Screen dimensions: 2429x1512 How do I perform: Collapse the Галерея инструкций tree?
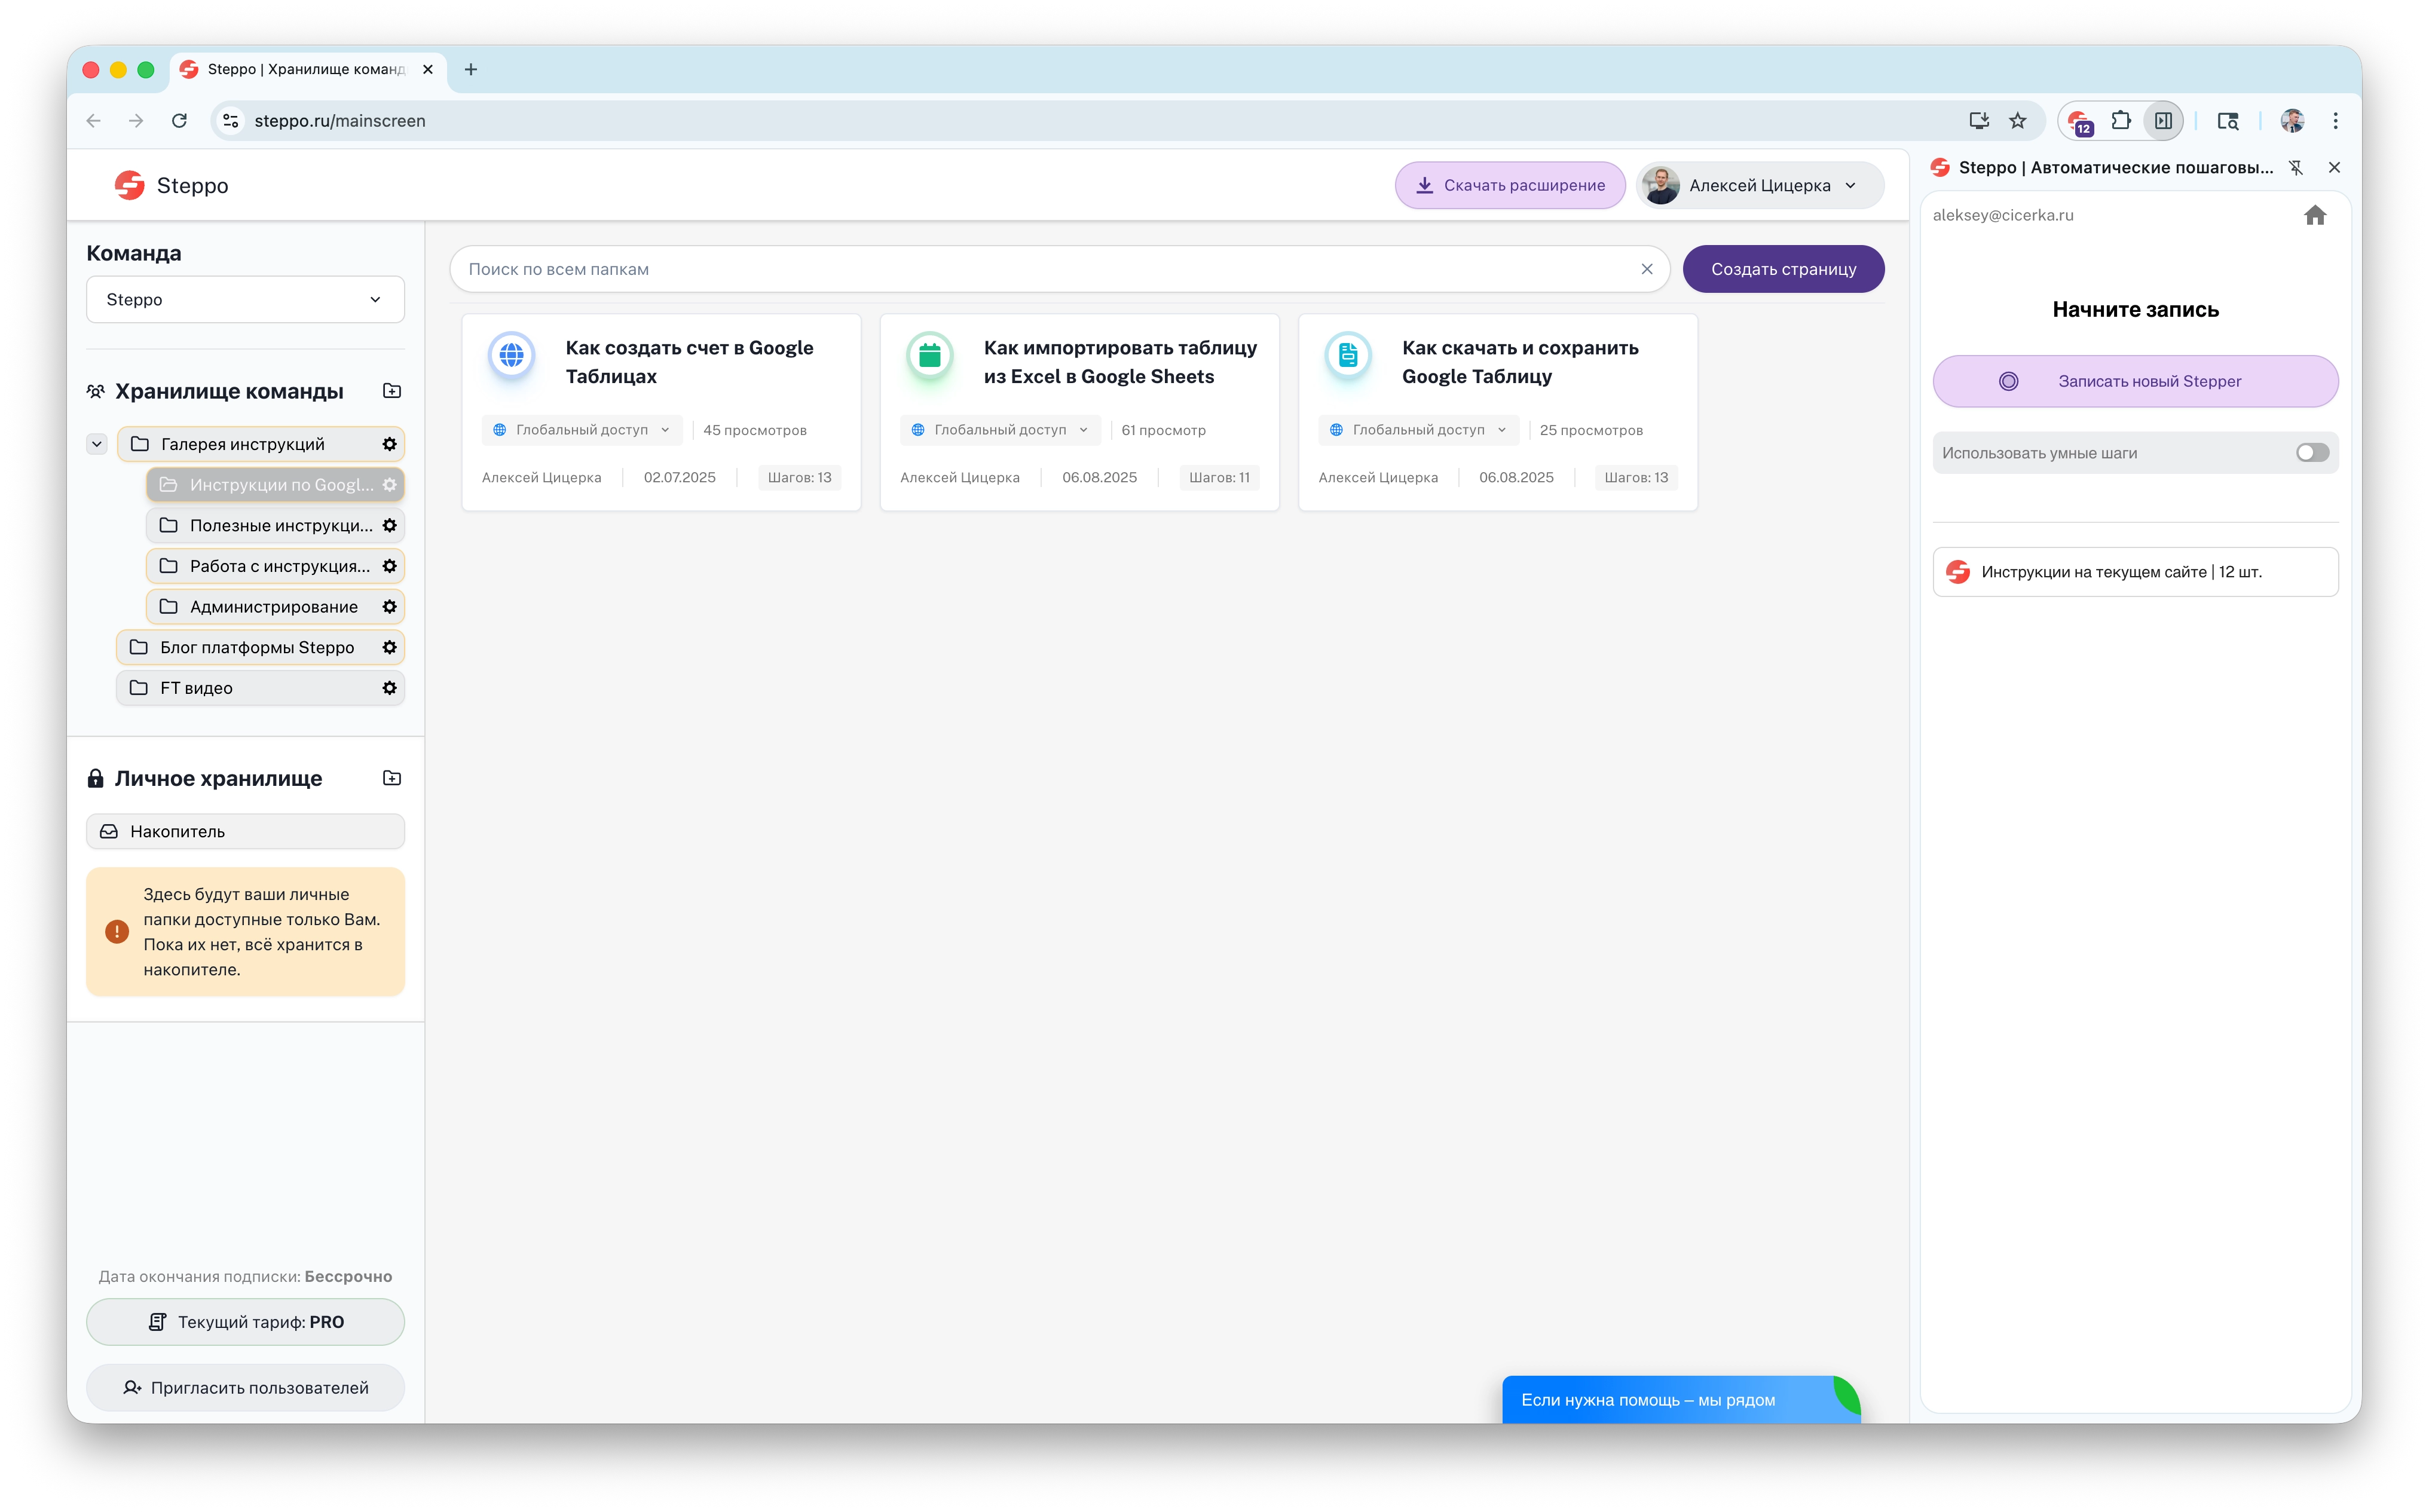97,444
